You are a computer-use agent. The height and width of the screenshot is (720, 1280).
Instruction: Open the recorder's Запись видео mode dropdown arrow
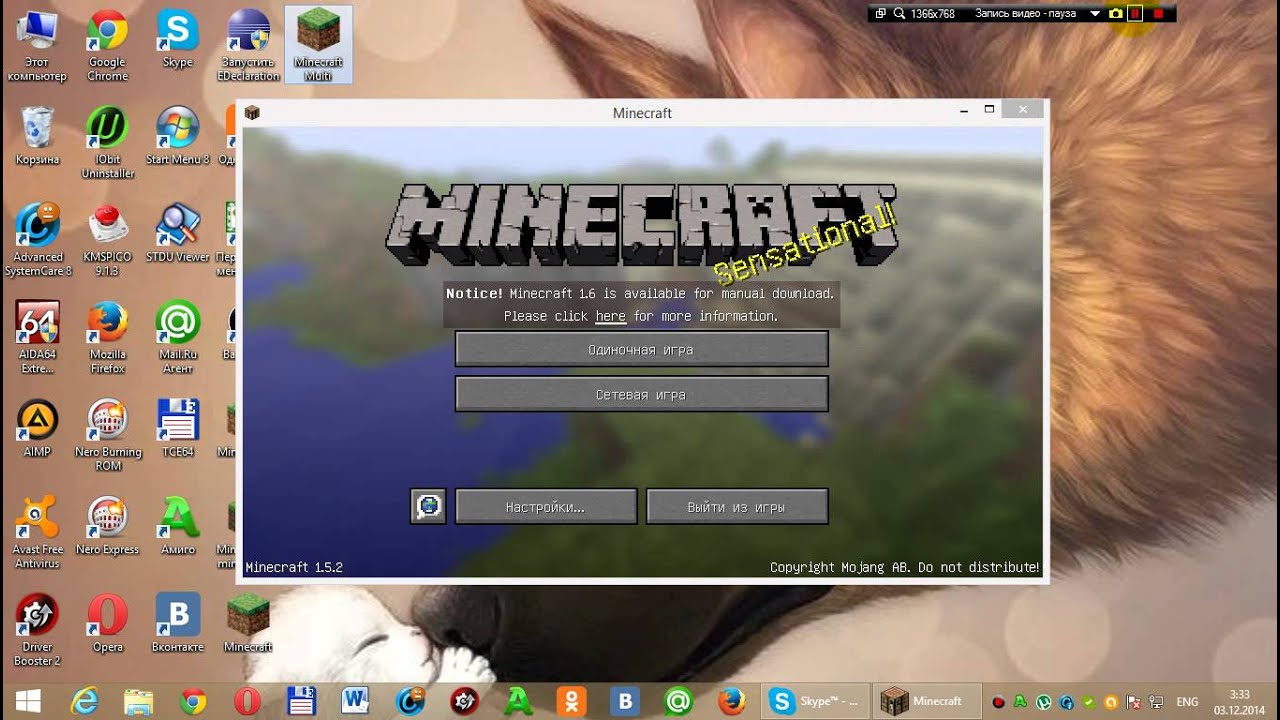[1095, 14]
